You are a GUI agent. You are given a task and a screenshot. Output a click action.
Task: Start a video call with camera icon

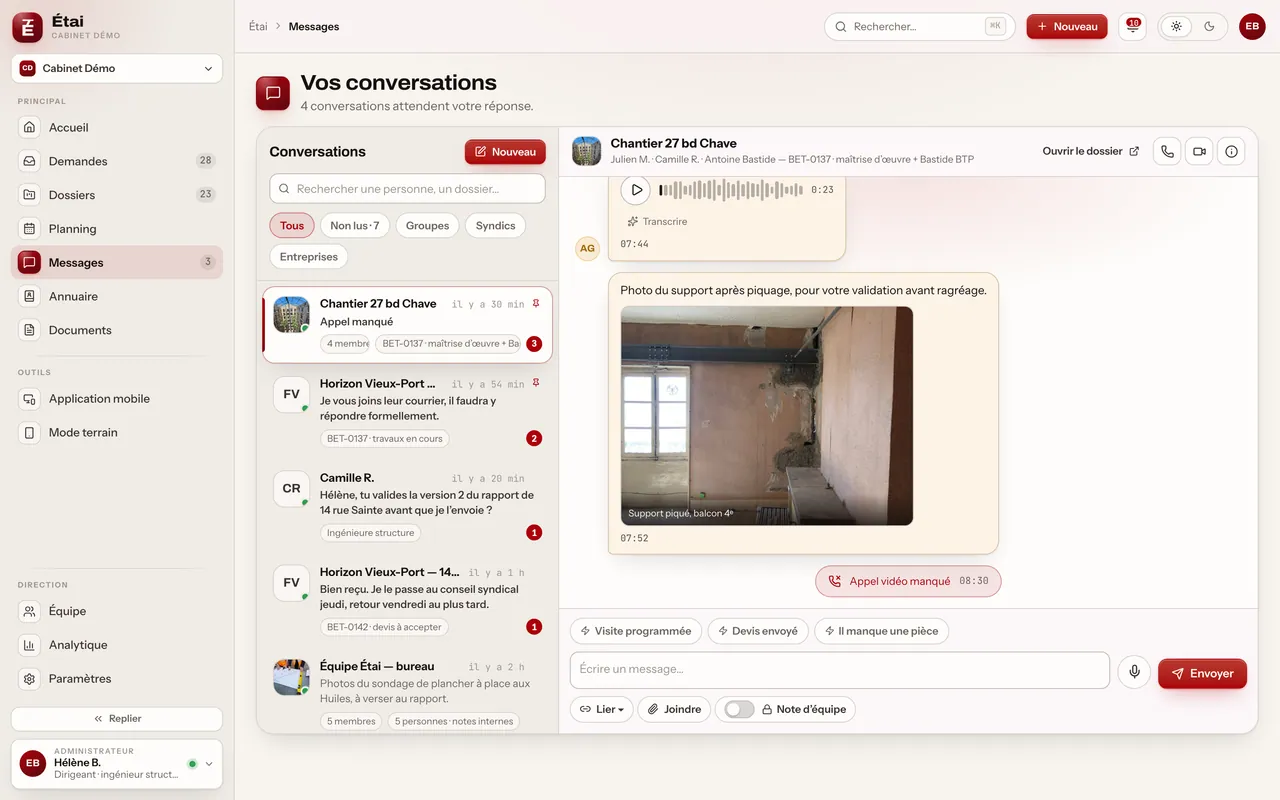coord(1200,152)
